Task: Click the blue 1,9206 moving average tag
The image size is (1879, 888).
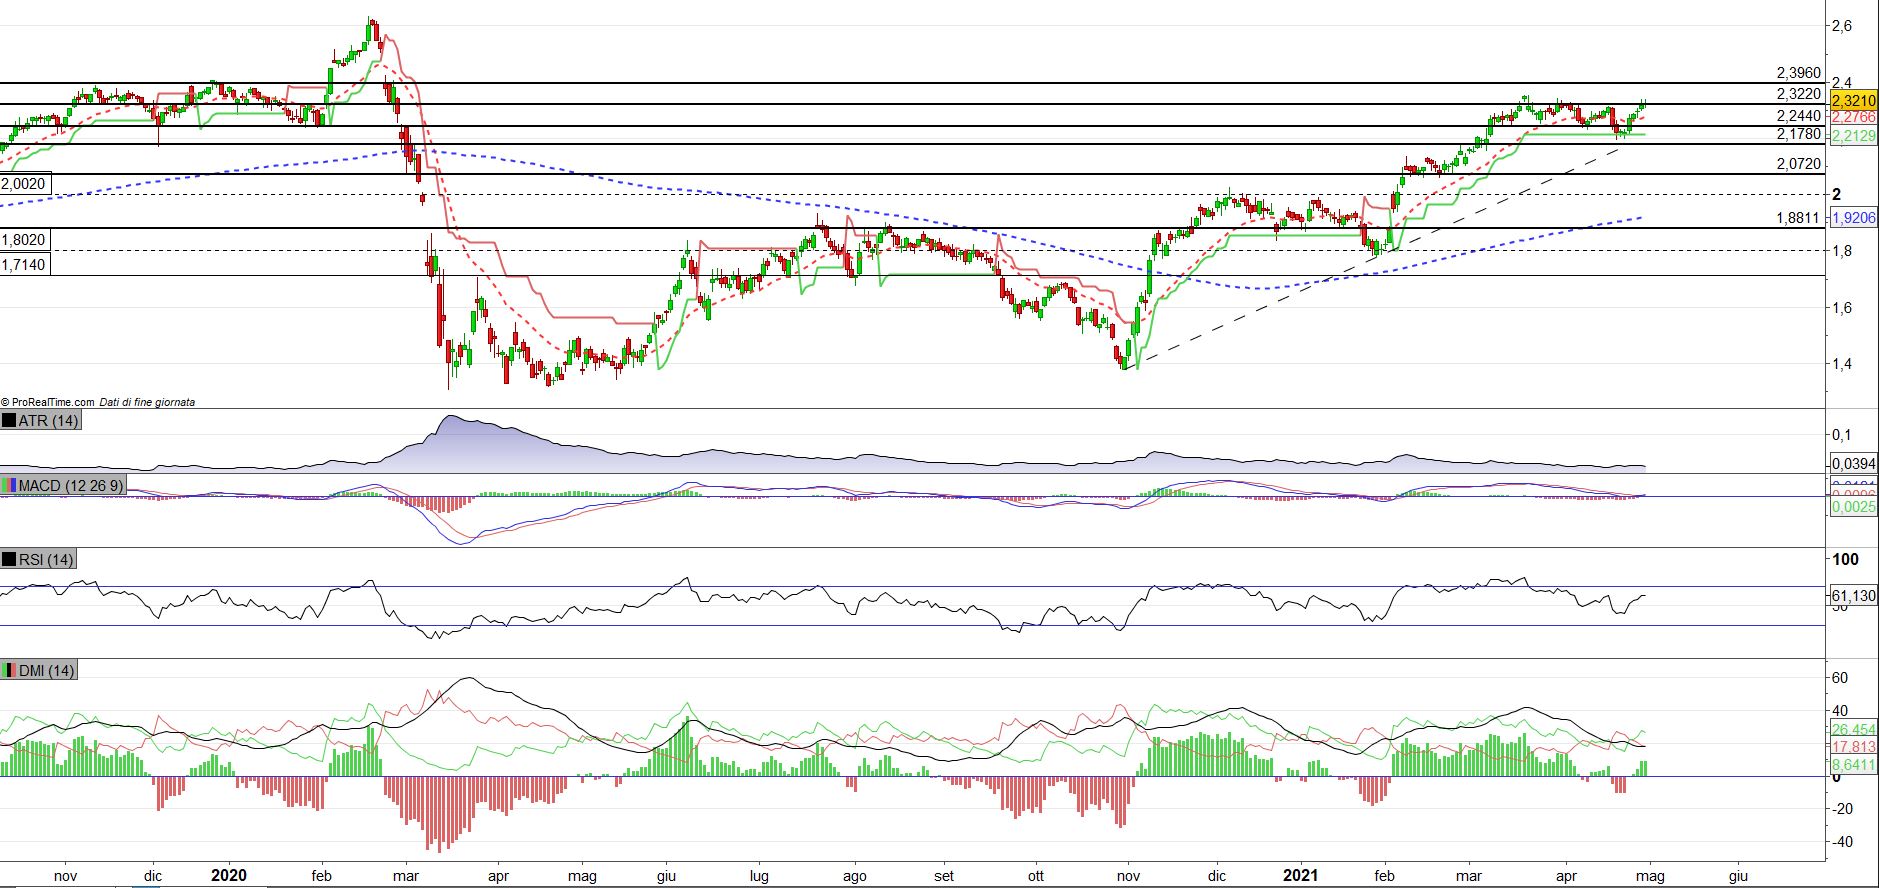Action: (x=1853, y=217)
